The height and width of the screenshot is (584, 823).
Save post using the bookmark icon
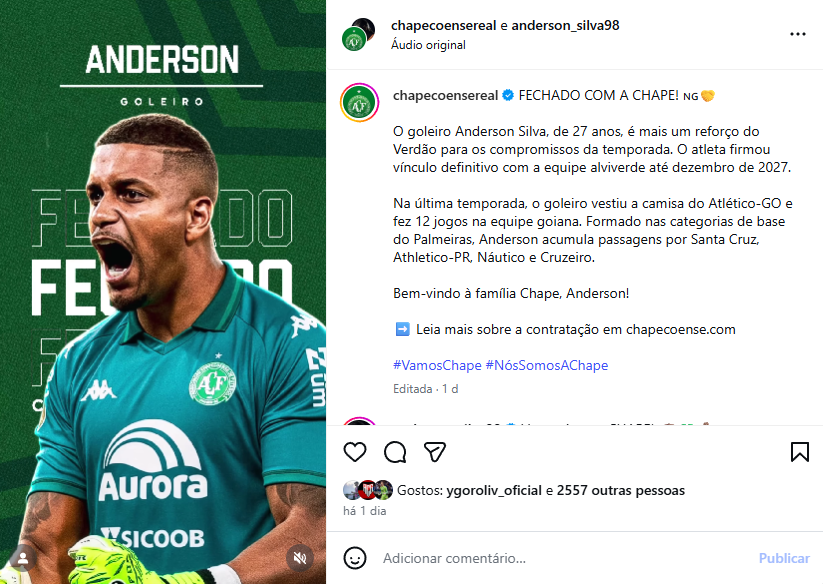tap(799, 452)
